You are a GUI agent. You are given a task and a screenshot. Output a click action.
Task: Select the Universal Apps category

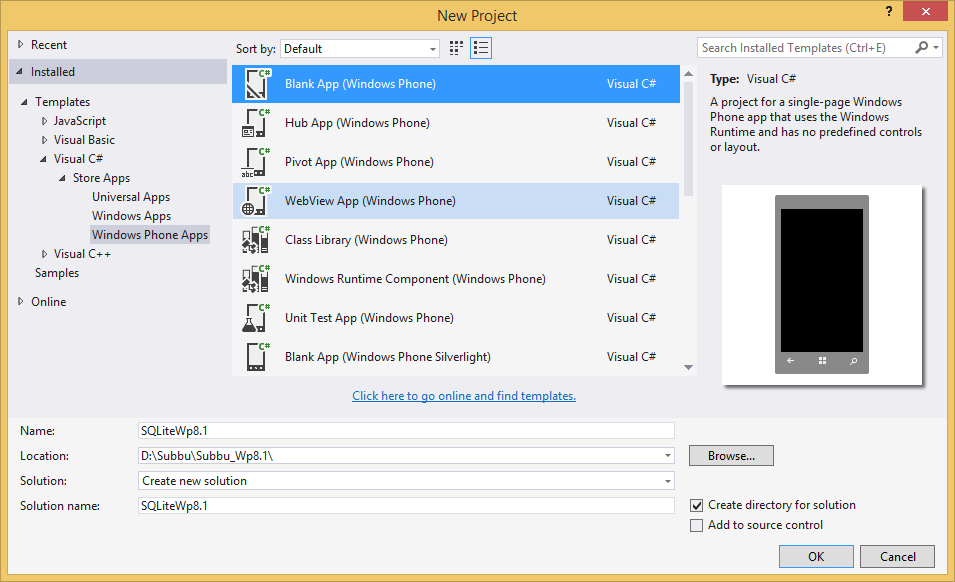coord(131,196)
